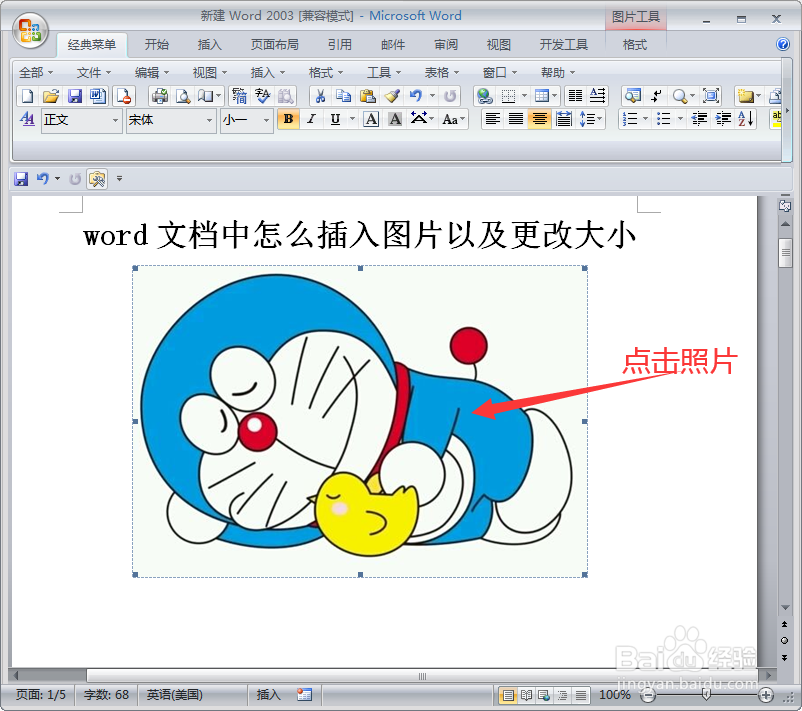The width and height of the screenshot is (802, 711).
Task: Click the Decrease Indent icon
Action: pyautogui.click(x=699, y=119)
